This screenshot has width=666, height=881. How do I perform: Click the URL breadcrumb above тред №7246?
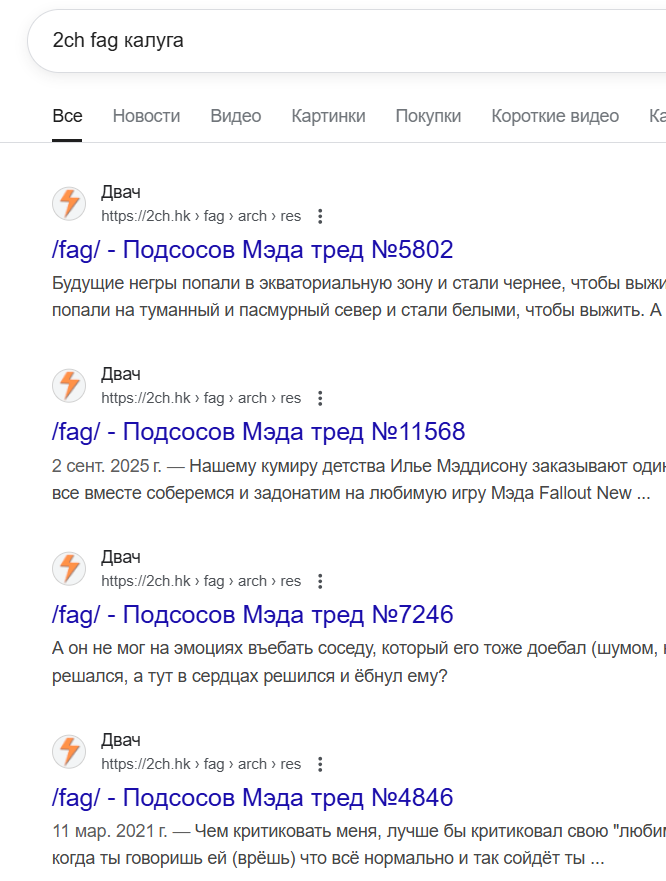click(x=201, y=581)
